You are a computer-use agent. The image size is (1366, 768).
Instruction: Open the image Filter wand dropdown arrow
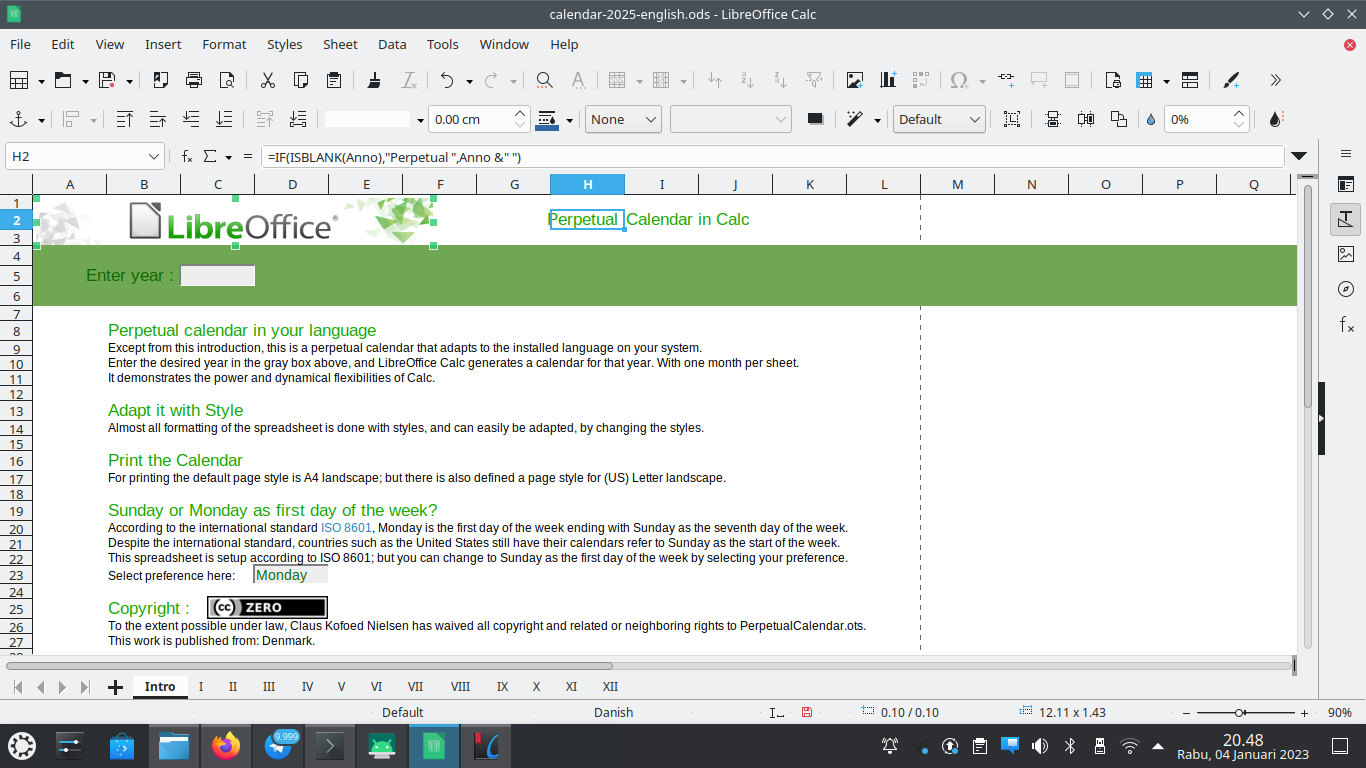pyautogui.click(x=877, y=120)
